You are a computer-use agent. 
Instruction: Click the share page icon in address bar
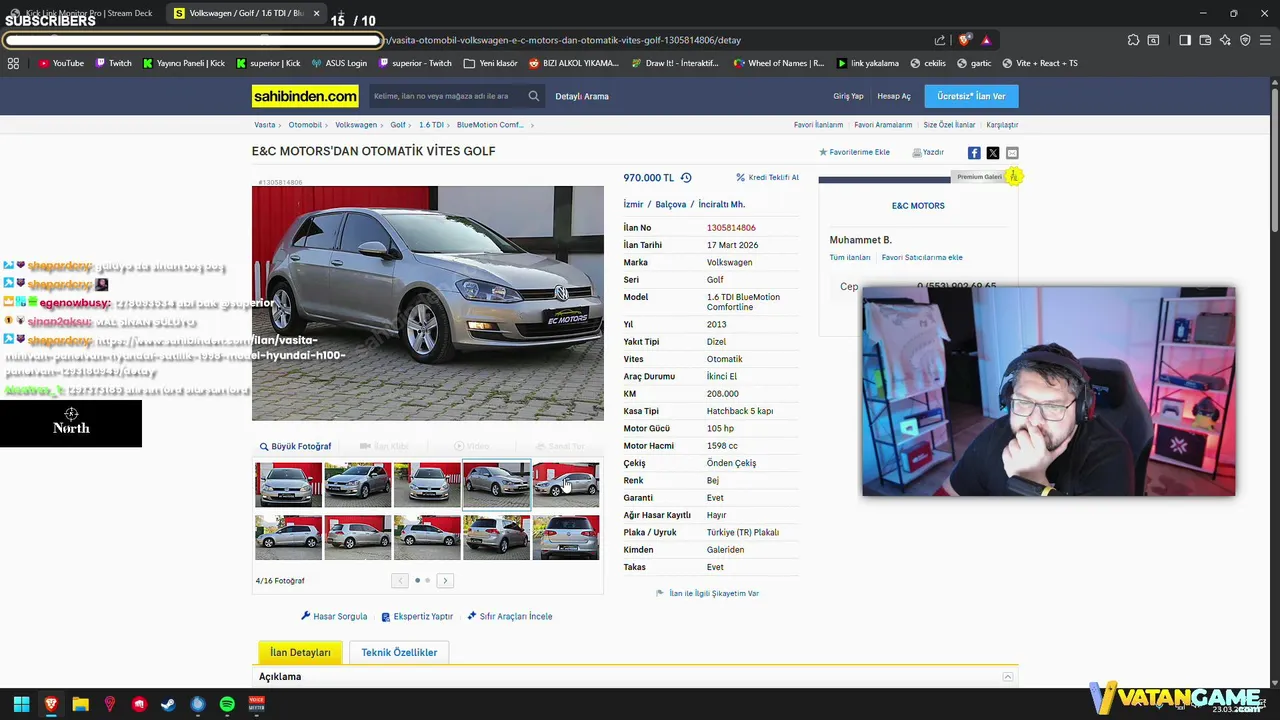(x=940, y=40)
